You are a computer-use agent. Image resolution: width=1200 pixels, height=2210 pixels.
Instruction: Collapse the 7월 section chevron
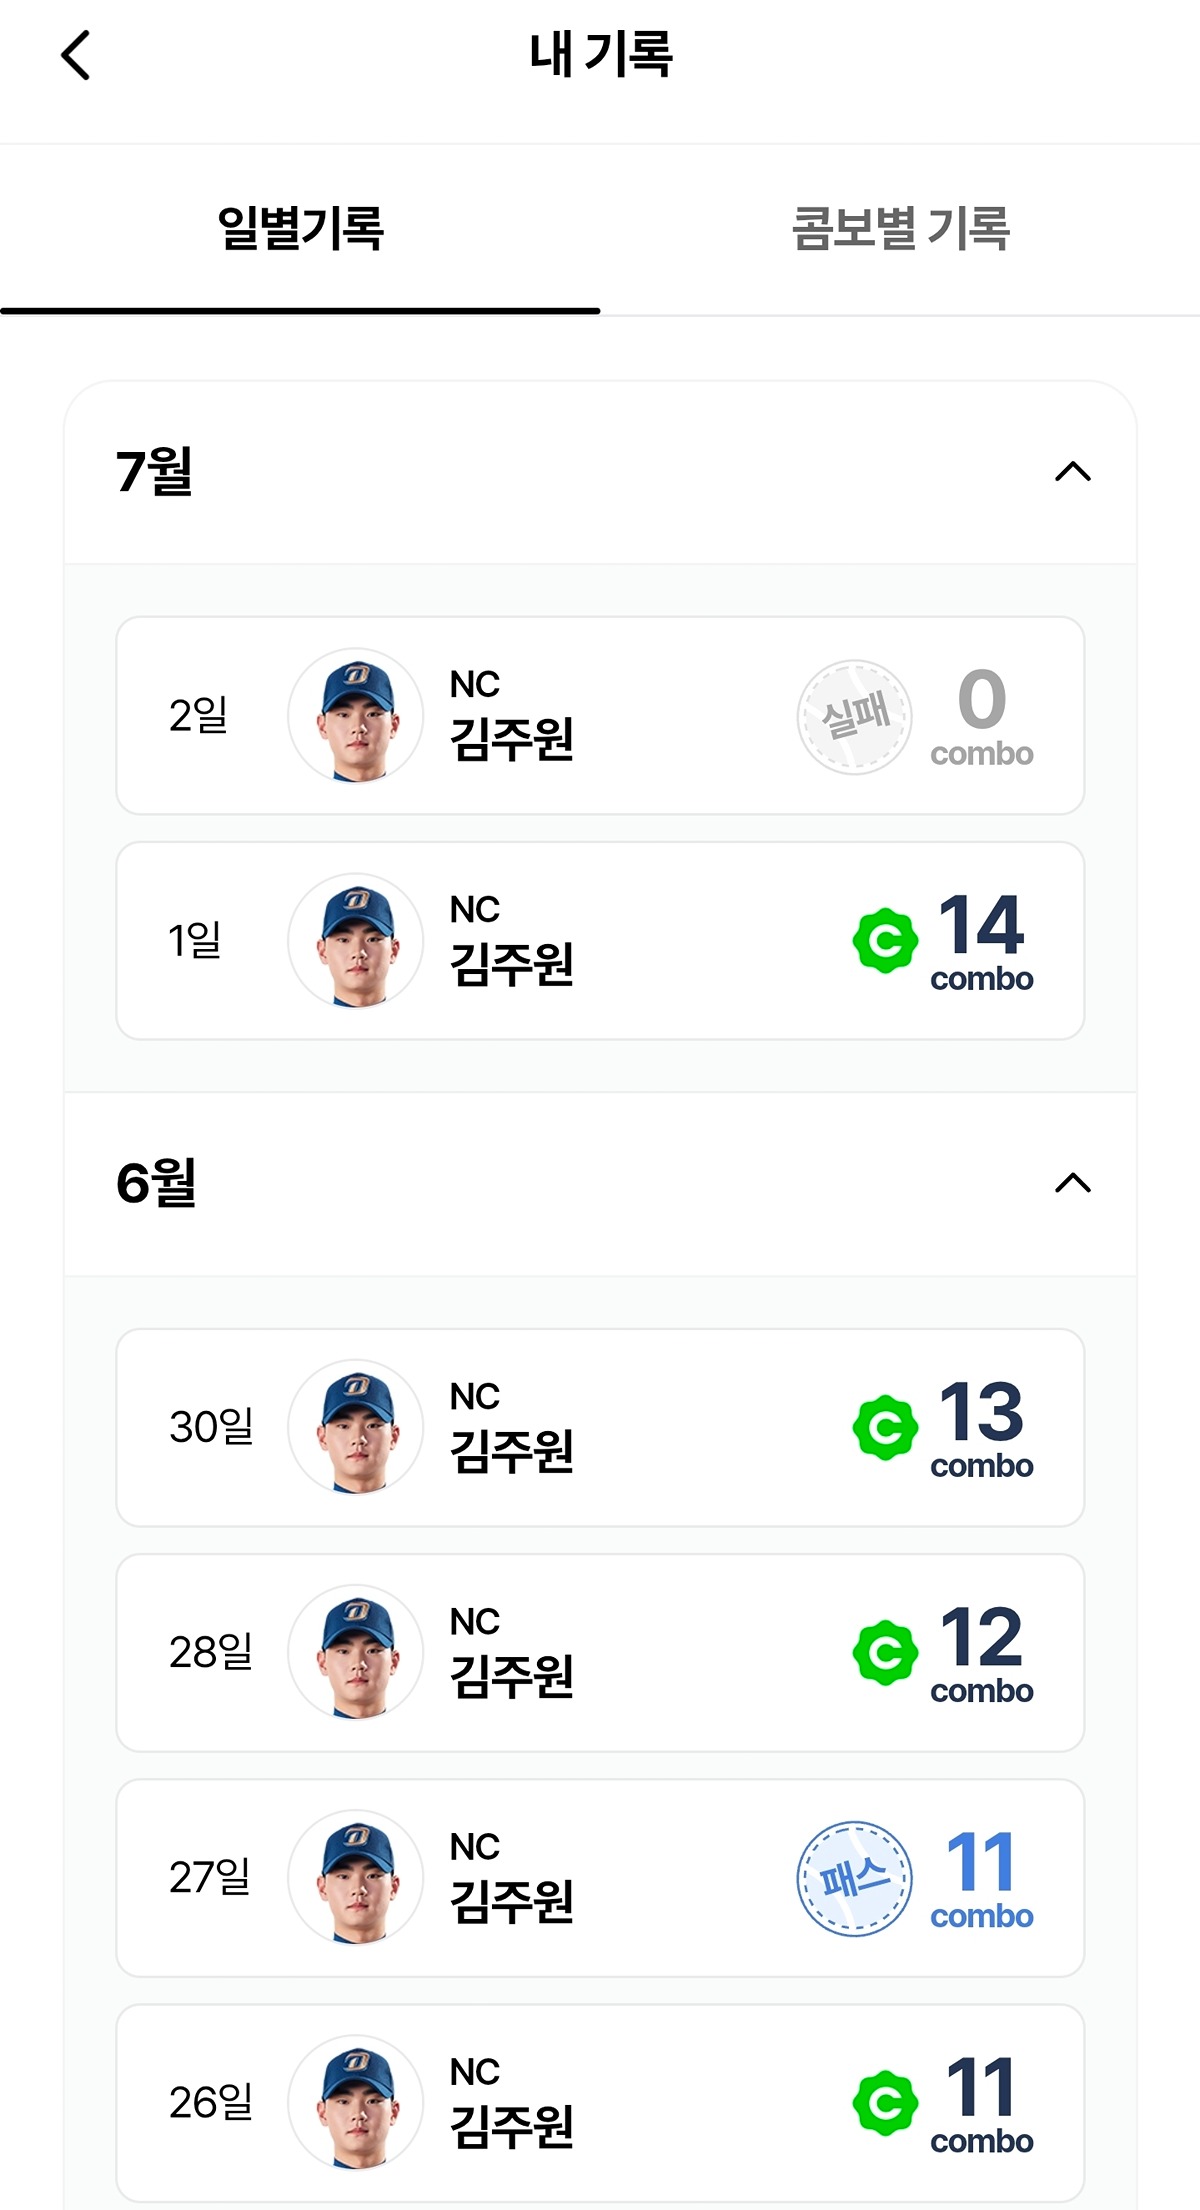1073,471
